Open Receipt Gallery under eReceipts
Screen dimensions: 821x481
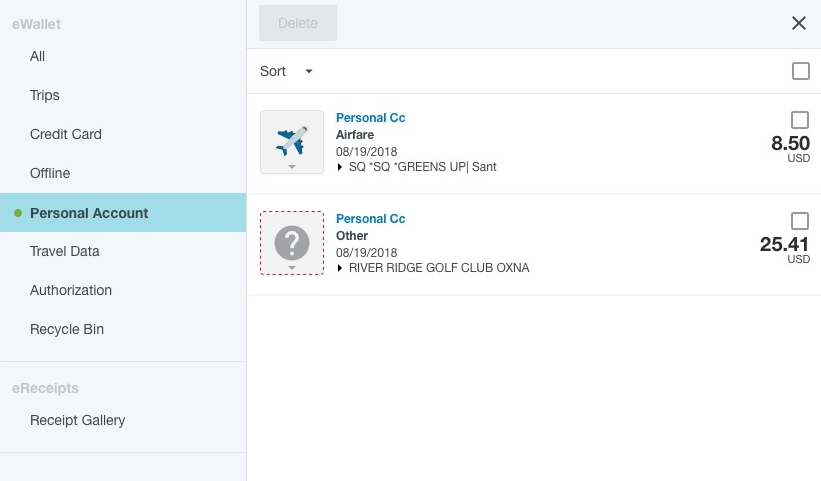pos(78,420)
